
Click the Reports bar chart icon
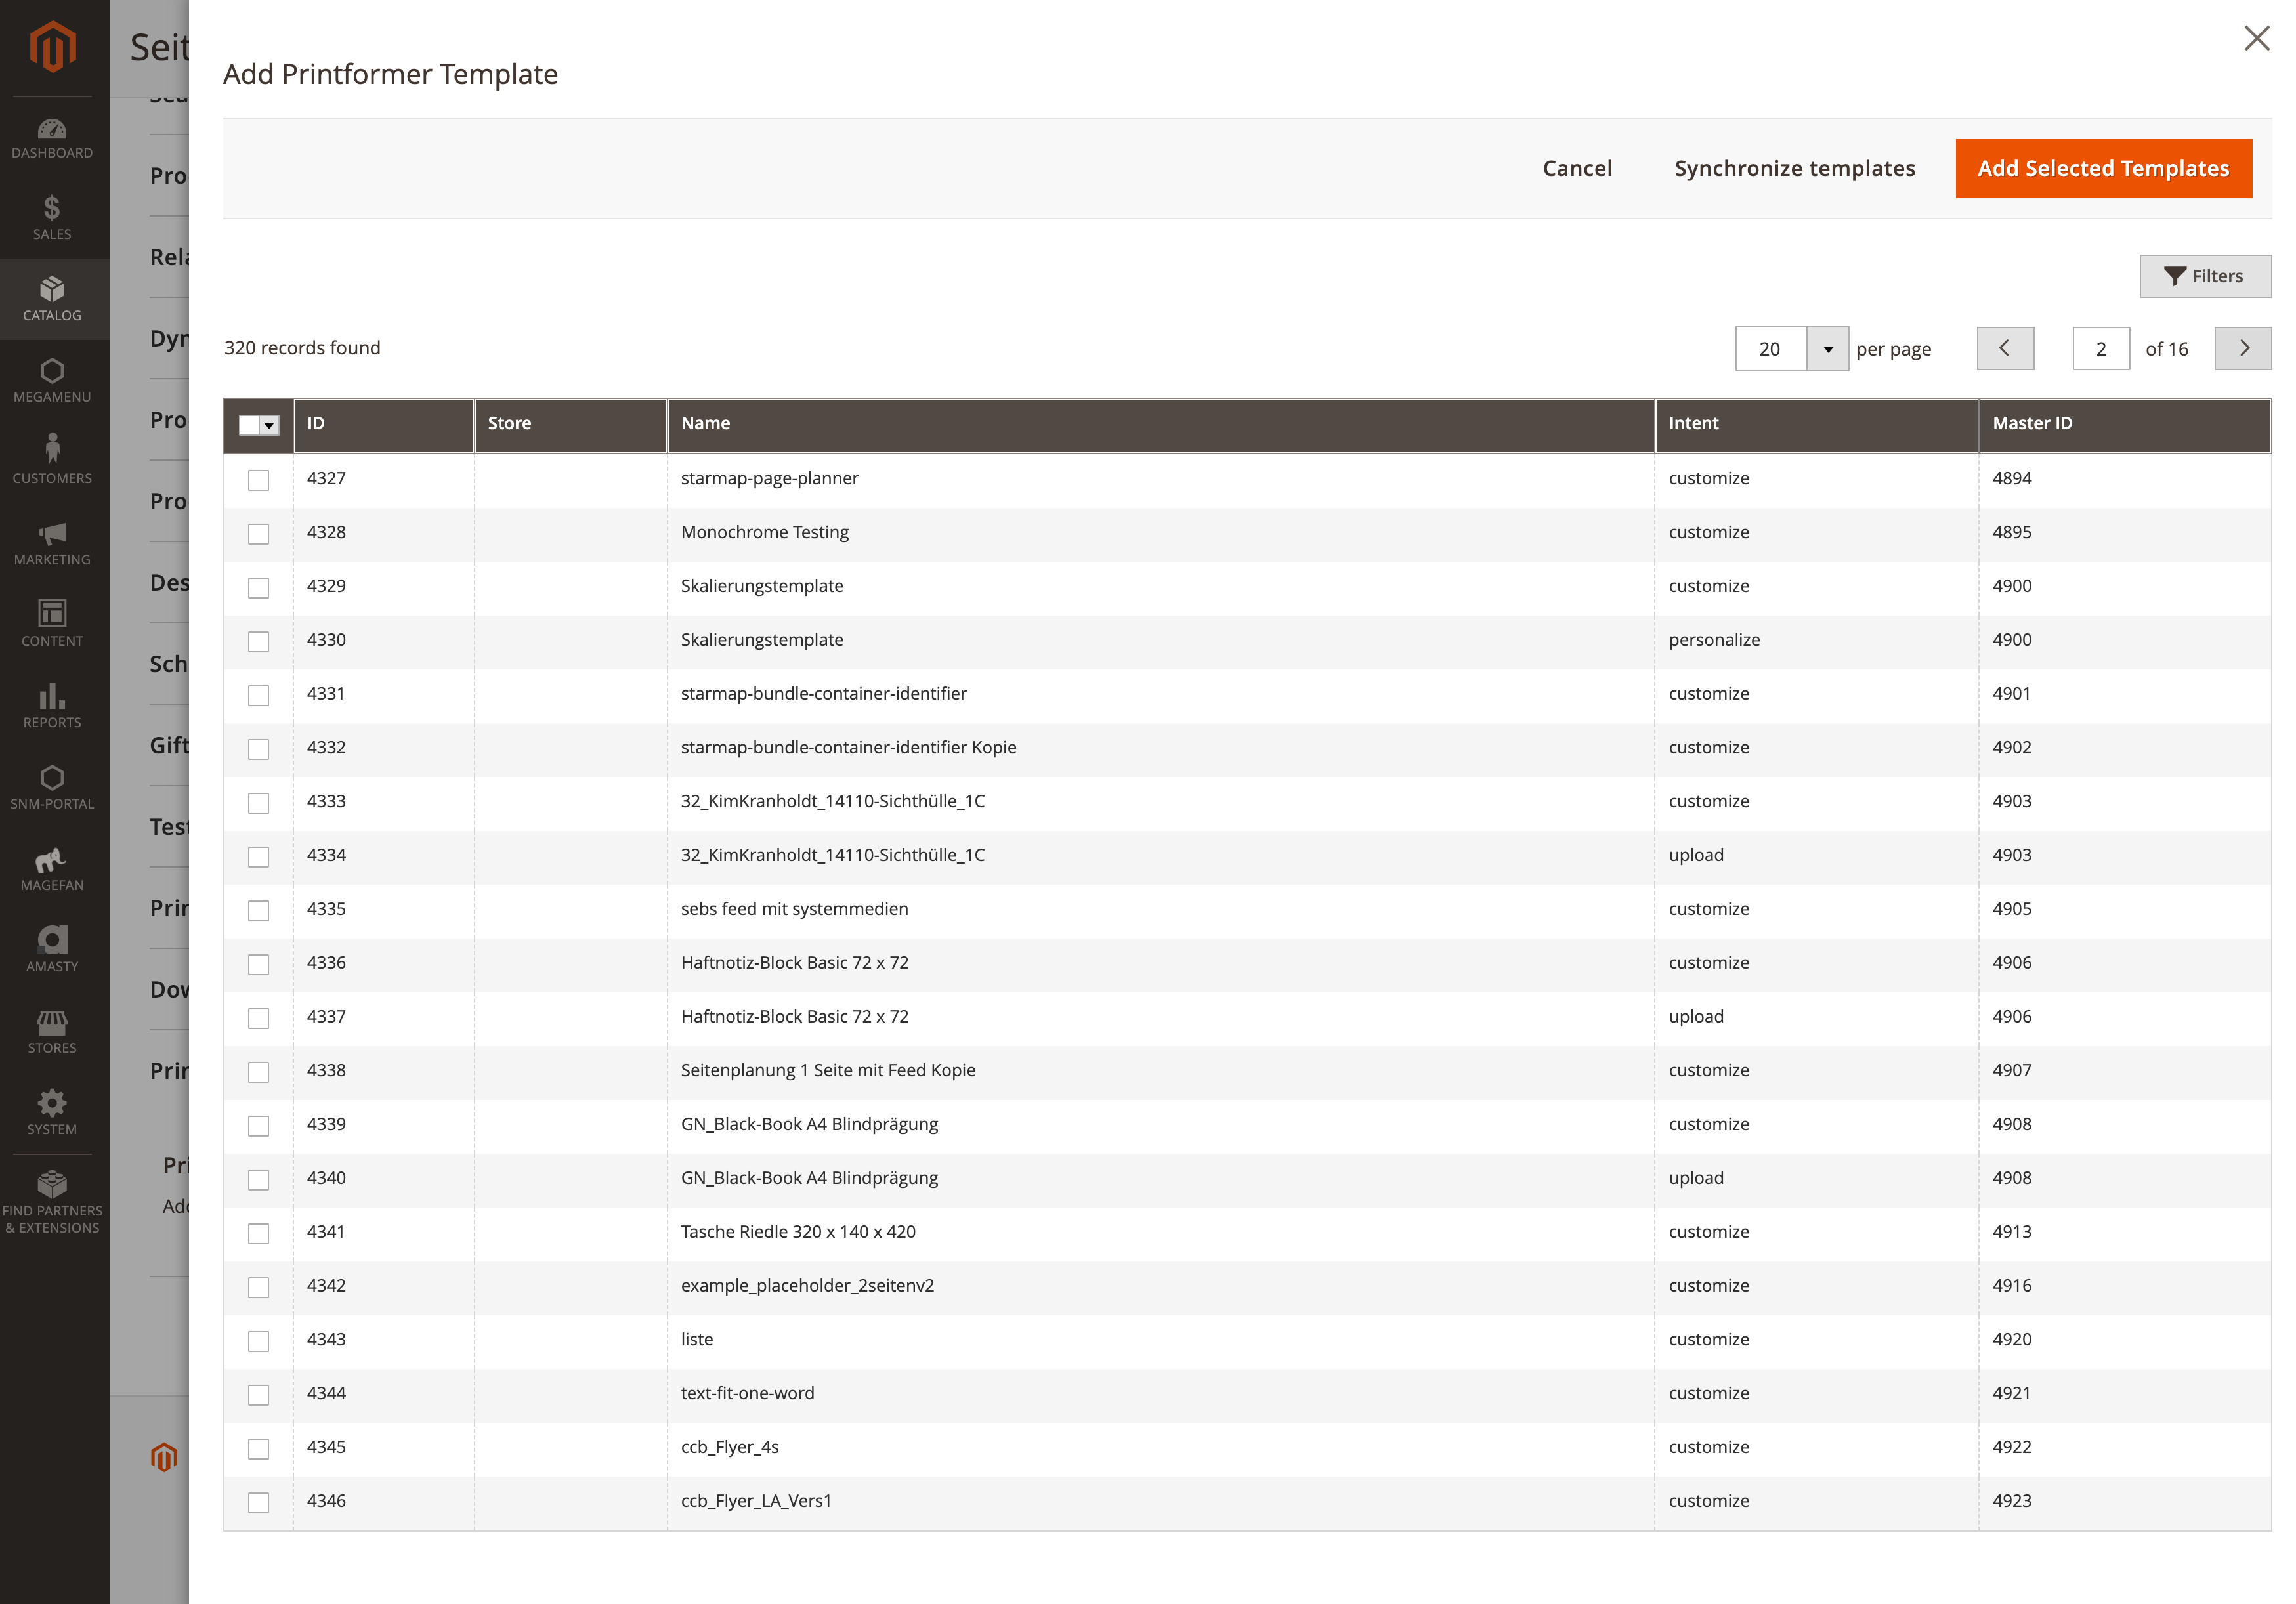[52, 696]
